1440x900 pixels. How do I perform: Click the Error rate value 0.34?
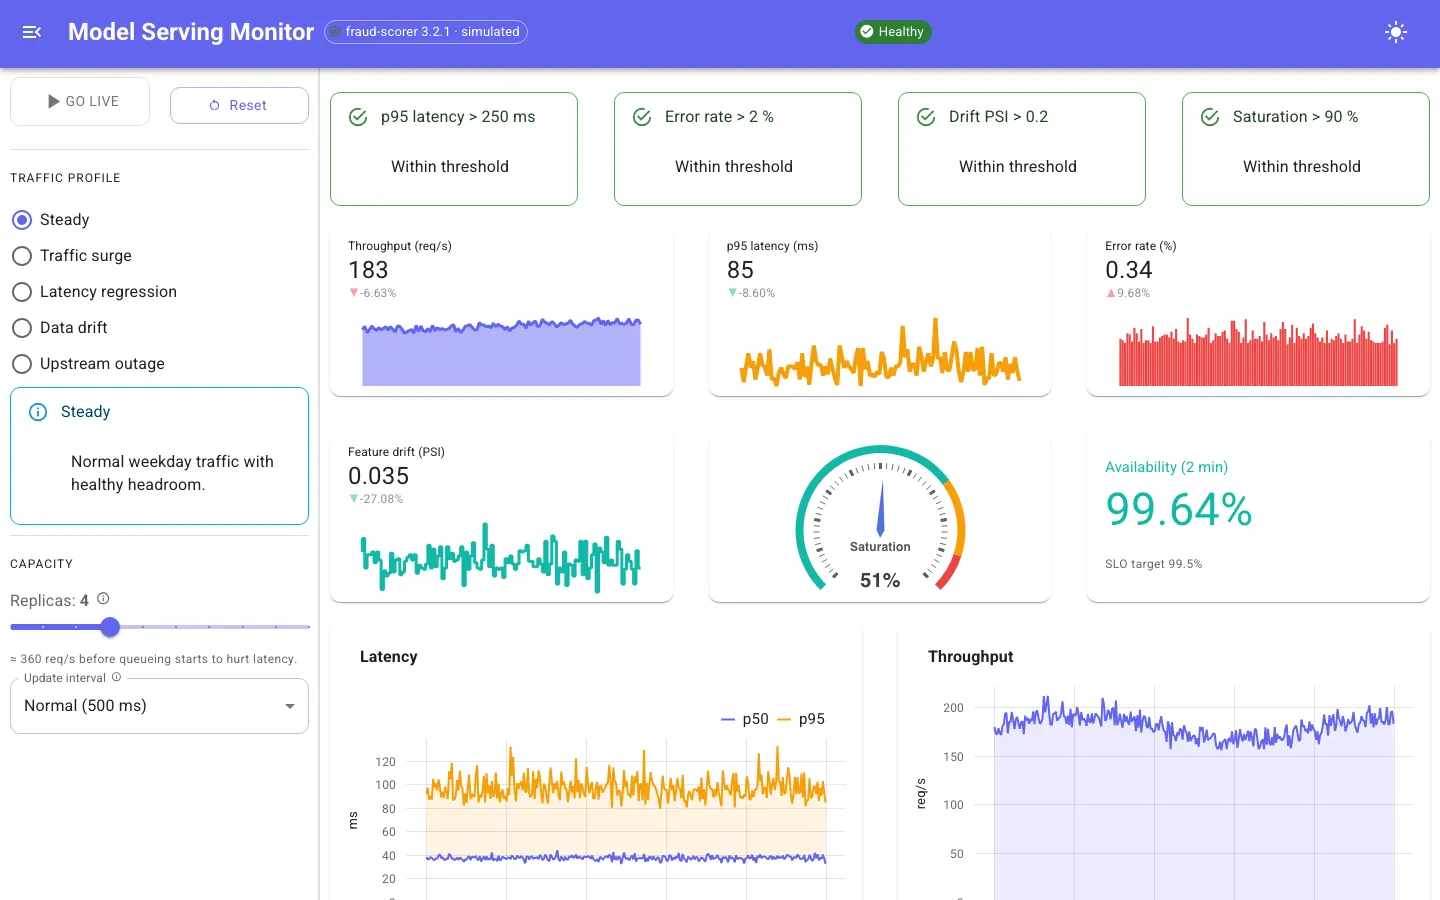pyautogui.click(x=1129, y=270)
